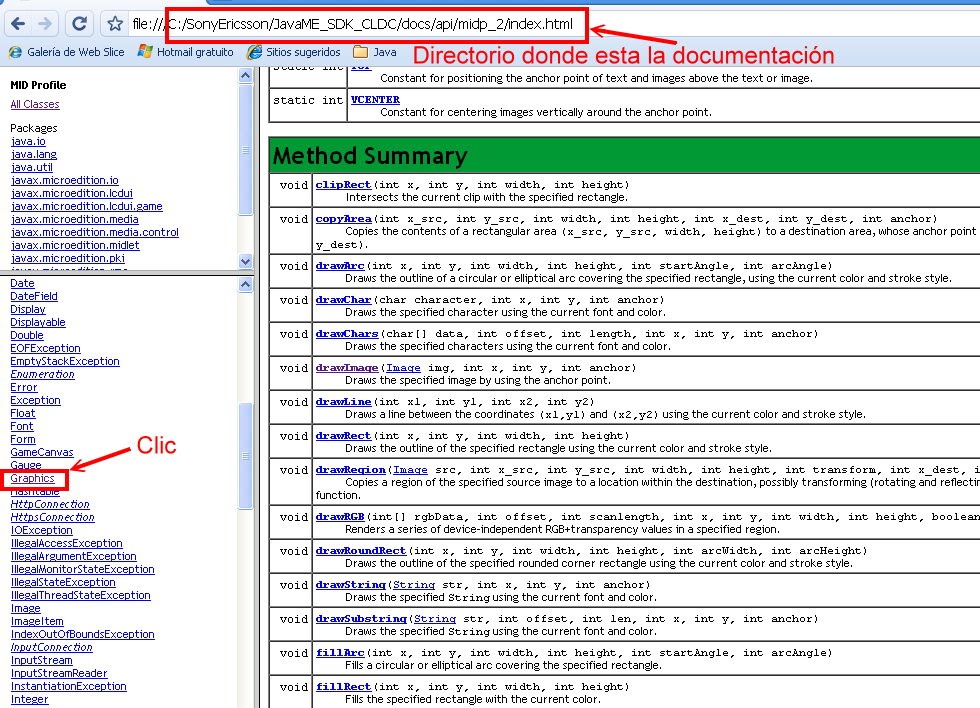Open the drawRect method link
980x708 pixels.
(x=343, y=436)
